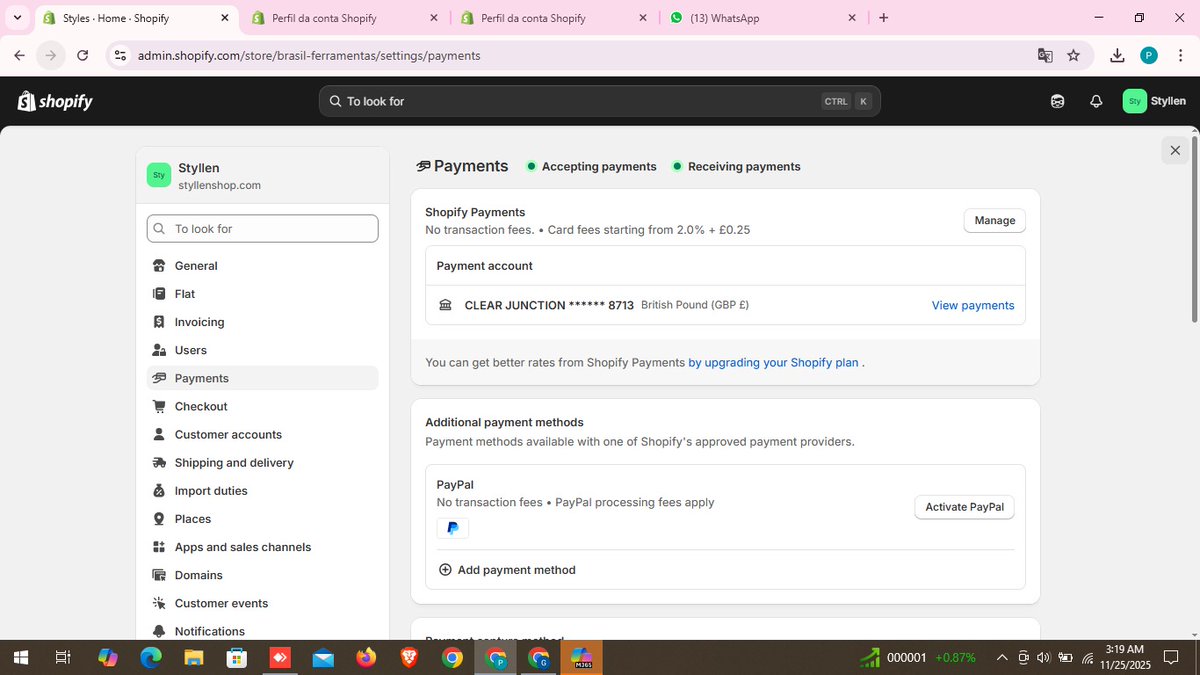
Task: Select Payments in the settings sidebar
Action: 262,378
